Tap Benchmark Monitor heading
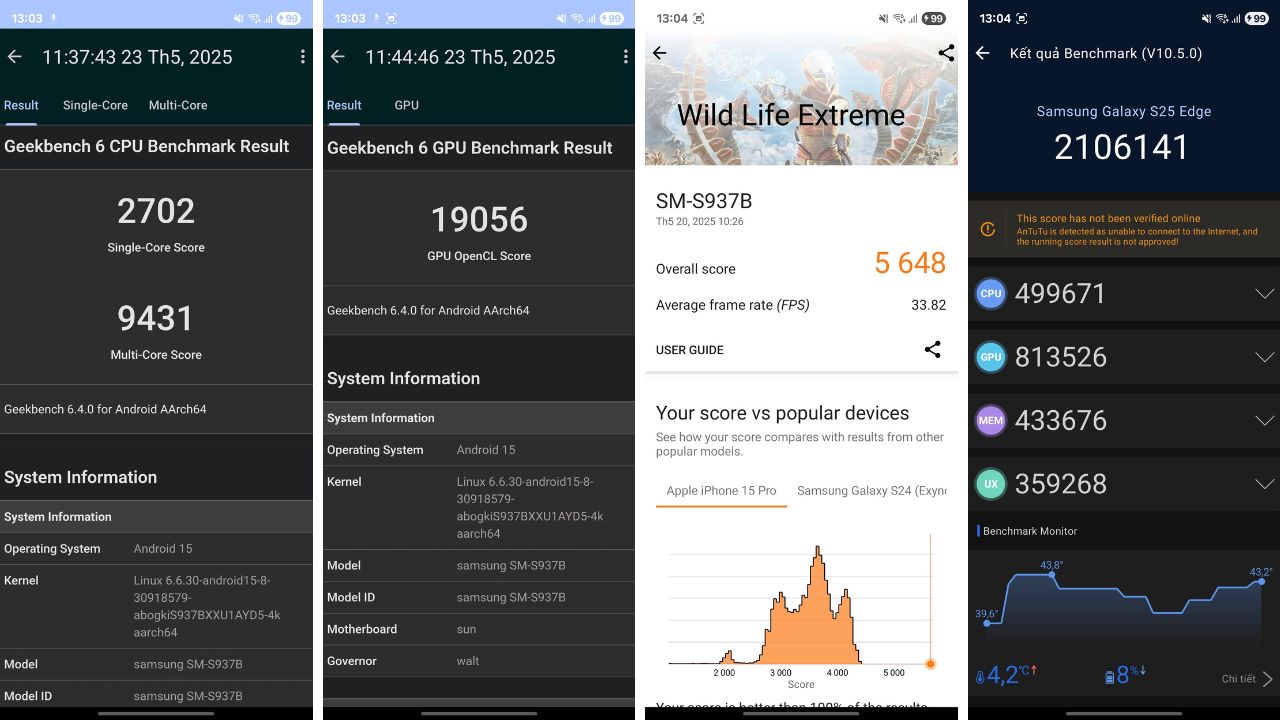The image size is (1280, 720). pos(1030,531)
